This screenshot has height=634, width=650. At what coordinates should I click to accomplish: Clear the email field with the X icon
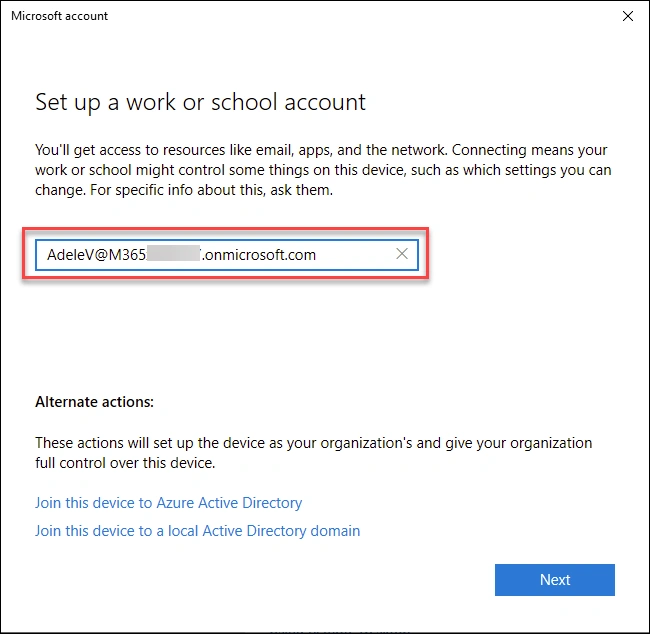coord(401,254)
